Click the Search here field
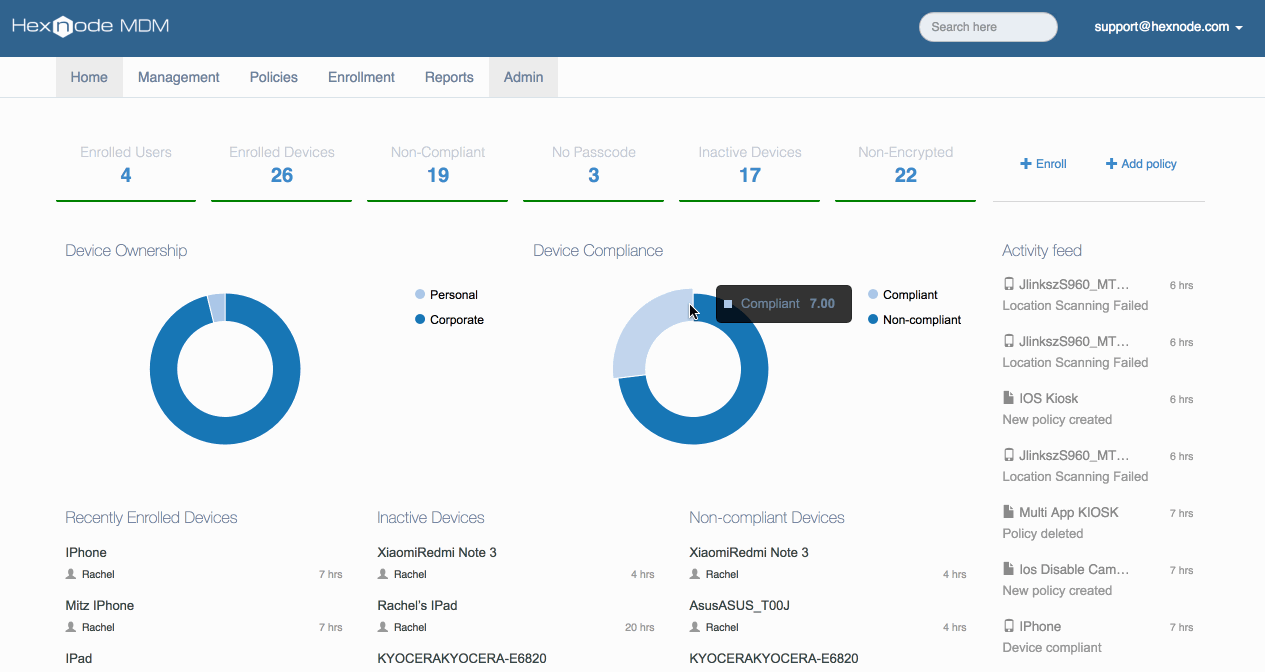Image resolution: width=1265 pixels, height=672 pixels. [988, 27]
